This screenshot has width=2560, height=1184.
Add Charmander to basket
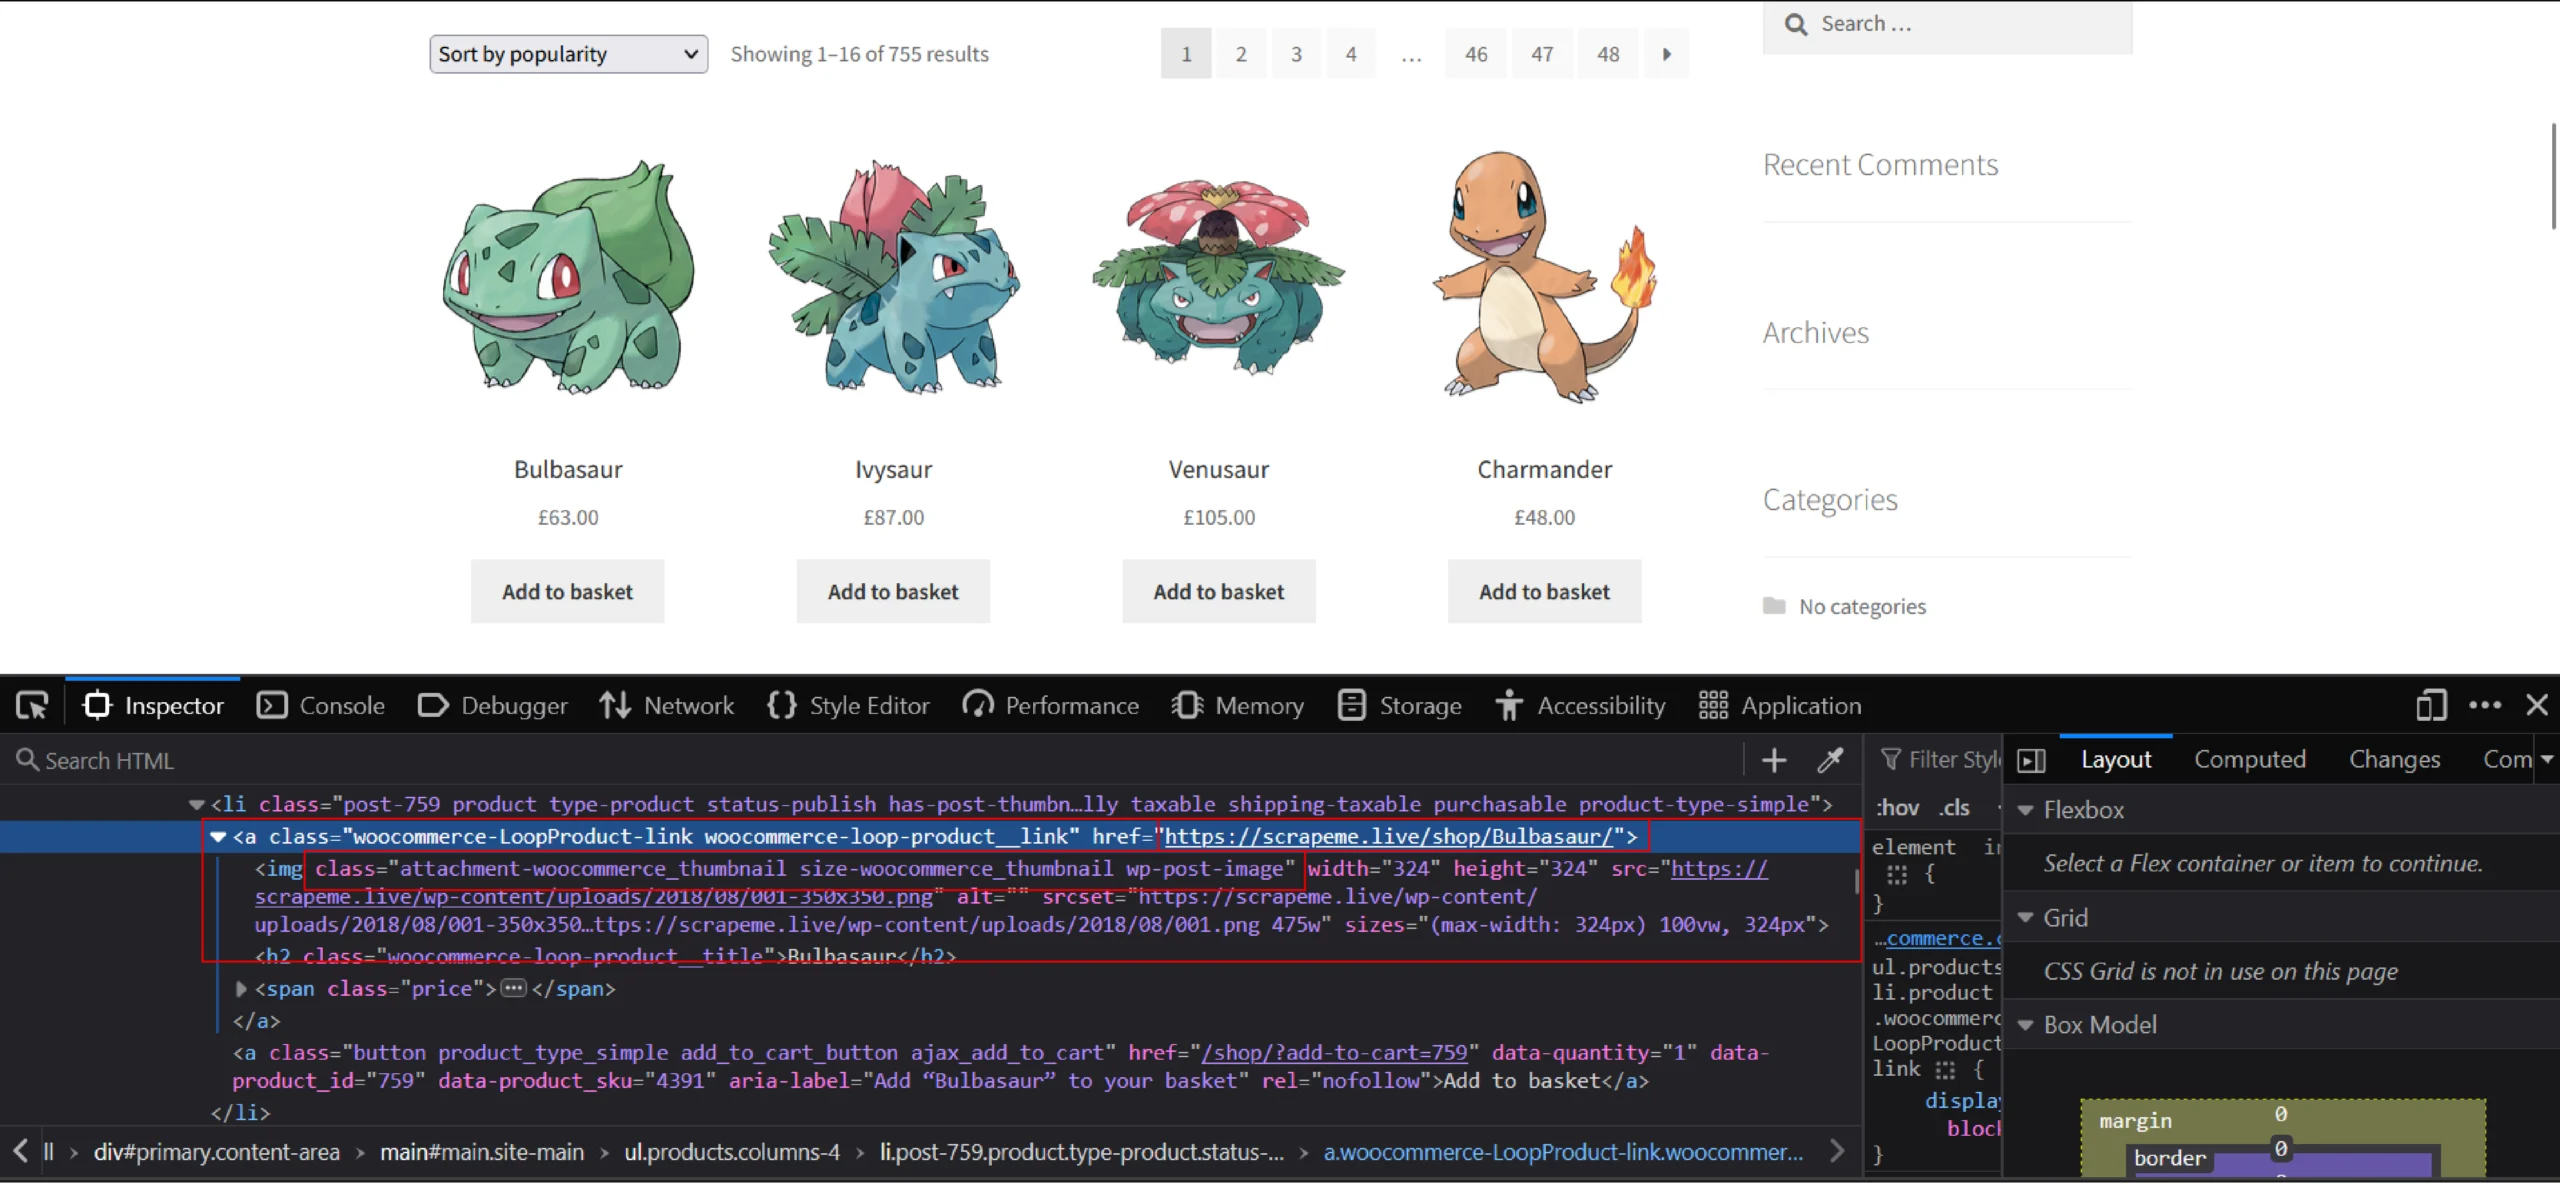(x=1544, y=592)
